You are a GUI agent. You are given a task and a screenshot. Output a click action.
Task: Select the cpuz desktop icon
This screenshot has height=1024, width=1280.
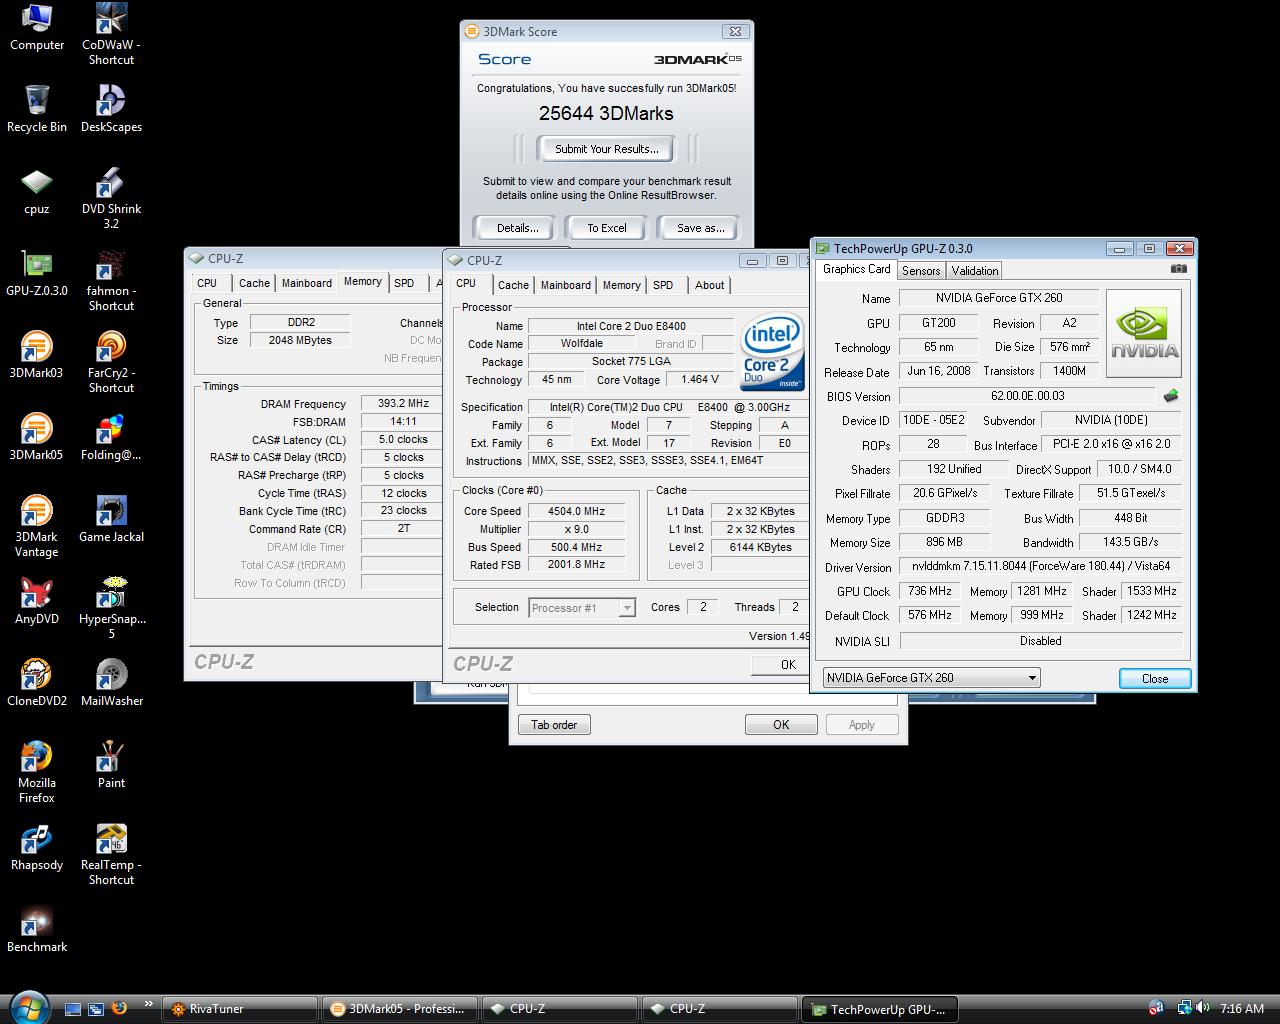pos(37,191)
